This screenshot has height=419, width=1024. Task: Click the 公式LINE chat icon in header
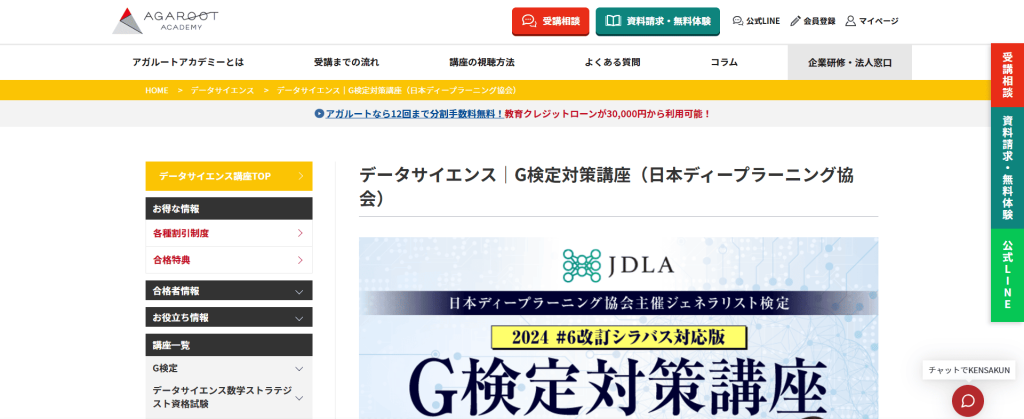click(738, 21)
